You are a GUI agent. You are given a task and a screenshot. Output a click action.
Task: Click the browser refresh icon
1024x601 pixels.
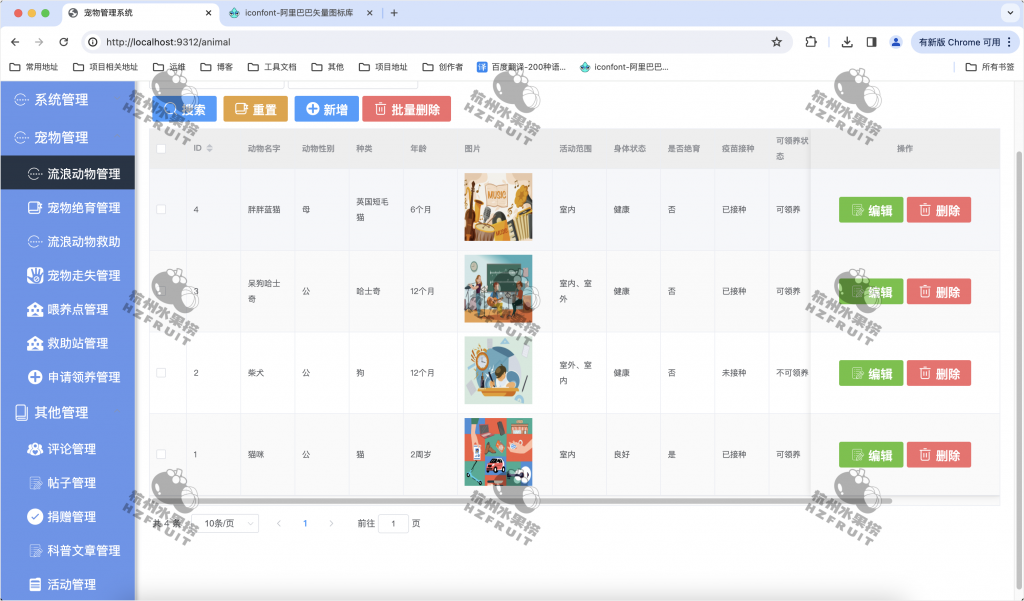click(x=62, y=42)
